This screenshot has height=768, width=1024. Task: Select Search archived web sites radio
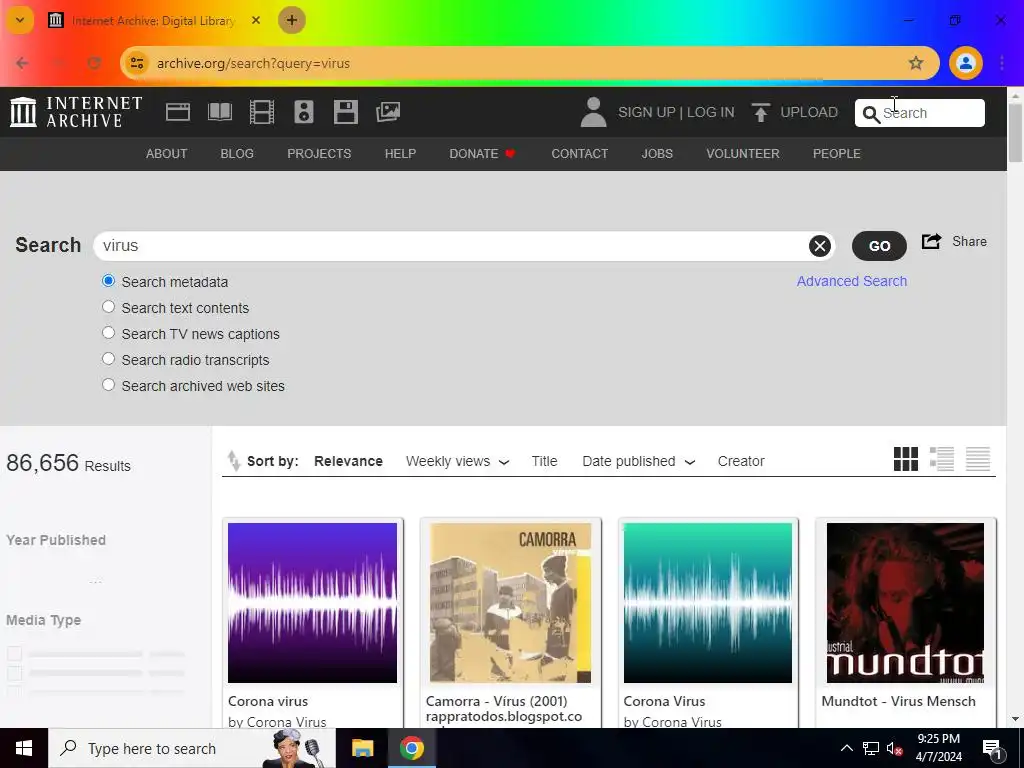coord(108,385)
